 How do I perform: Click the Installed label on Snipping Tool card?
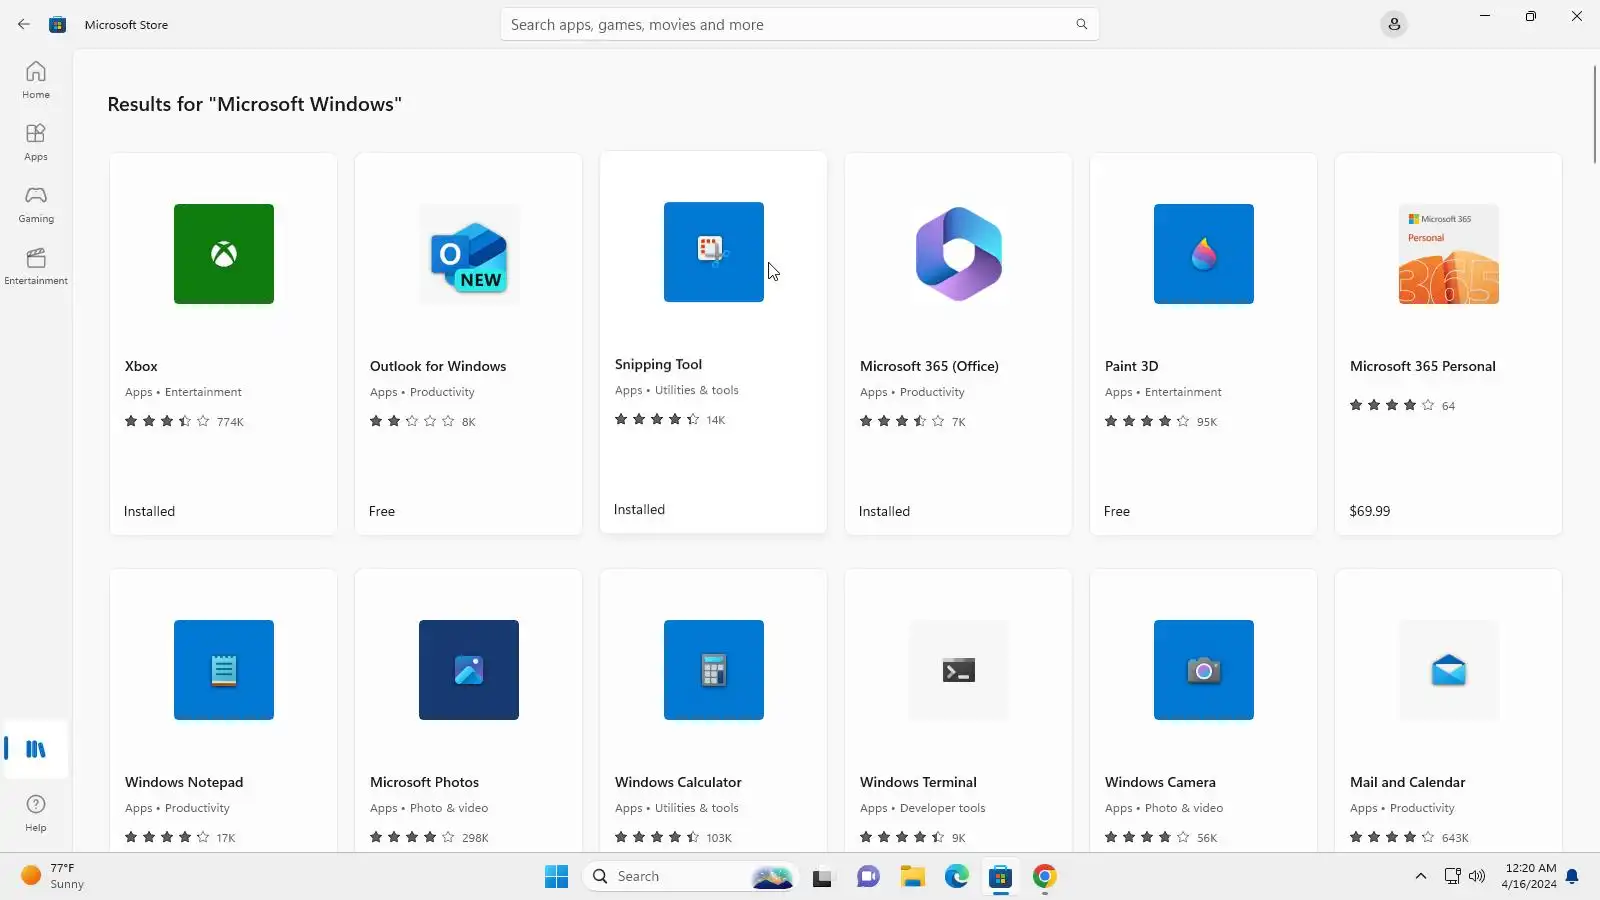639,509
